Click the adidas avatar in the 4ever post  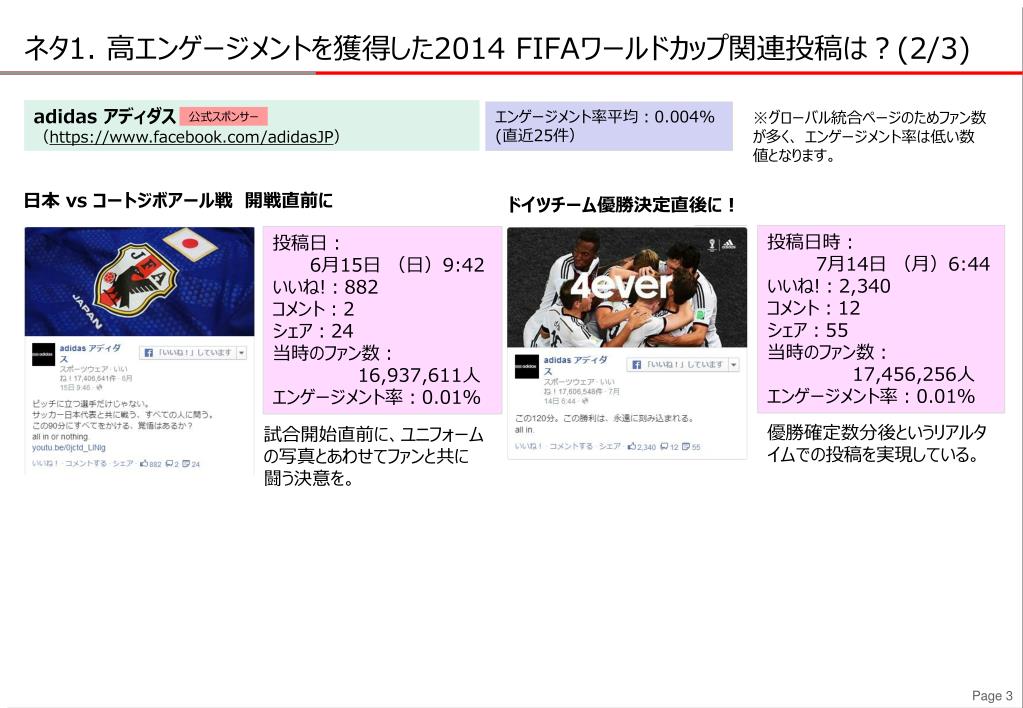coord(527,366)
